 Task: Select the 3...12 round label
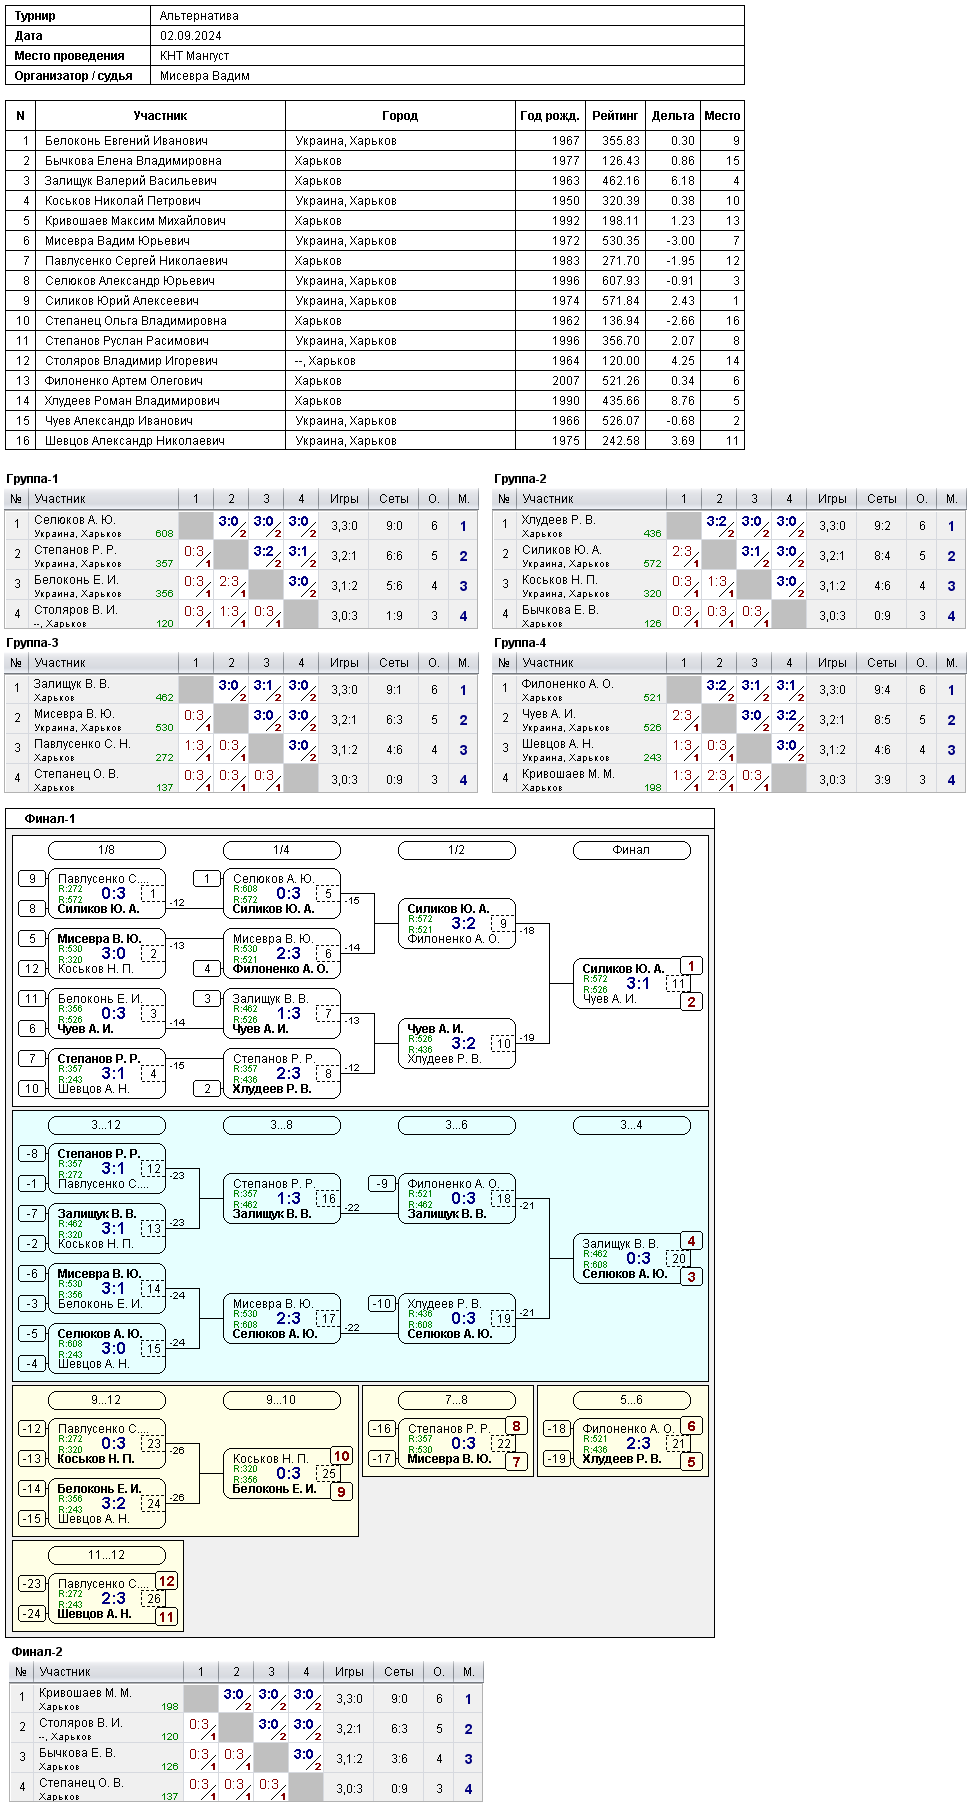tap(107, 1125)
